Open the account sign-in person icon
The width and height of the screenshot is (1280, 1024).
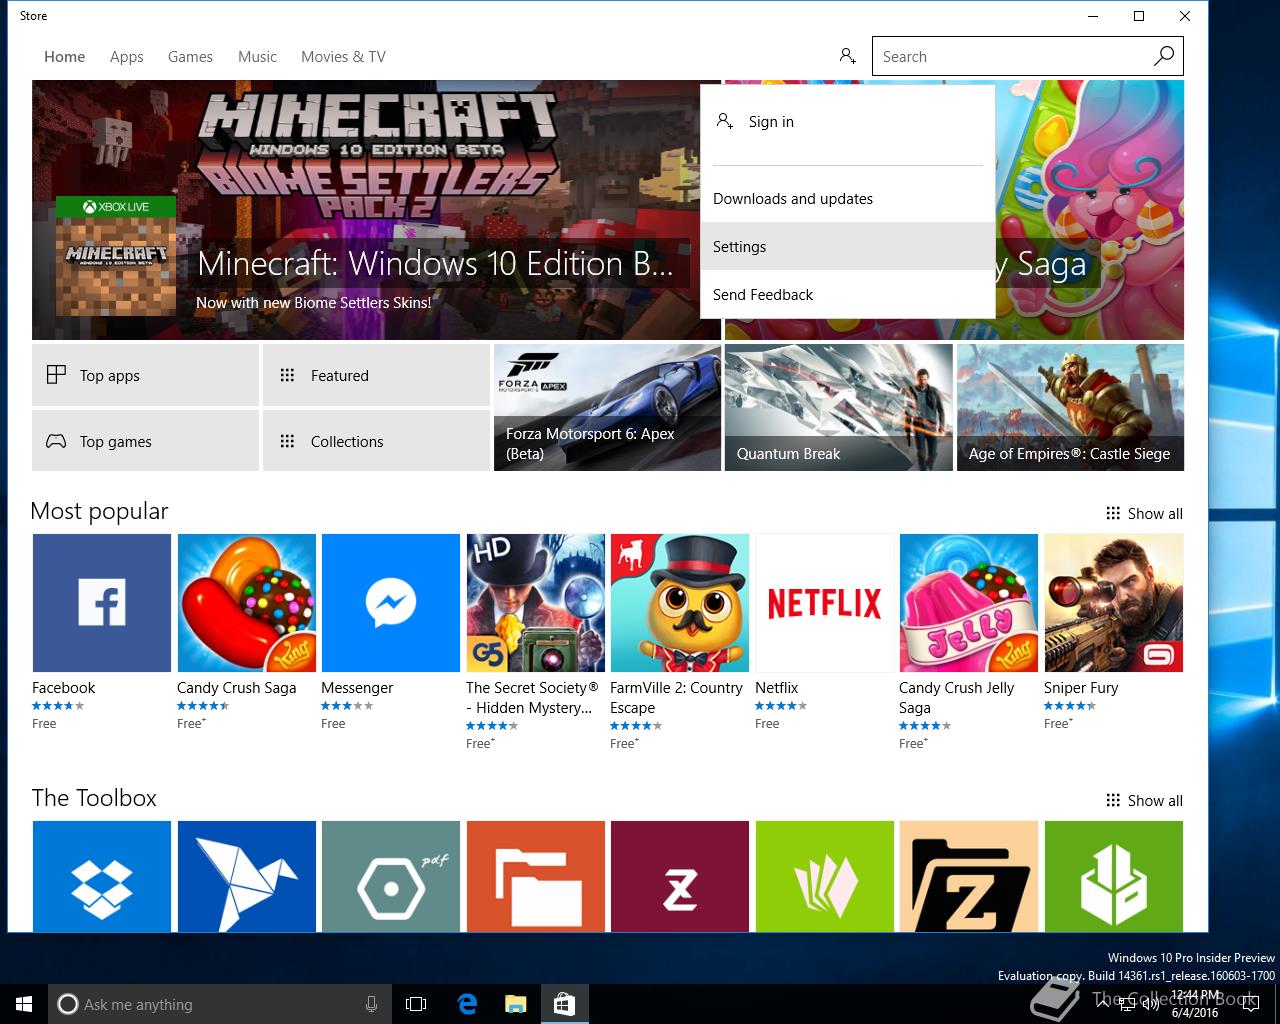[x=847, y=56]
